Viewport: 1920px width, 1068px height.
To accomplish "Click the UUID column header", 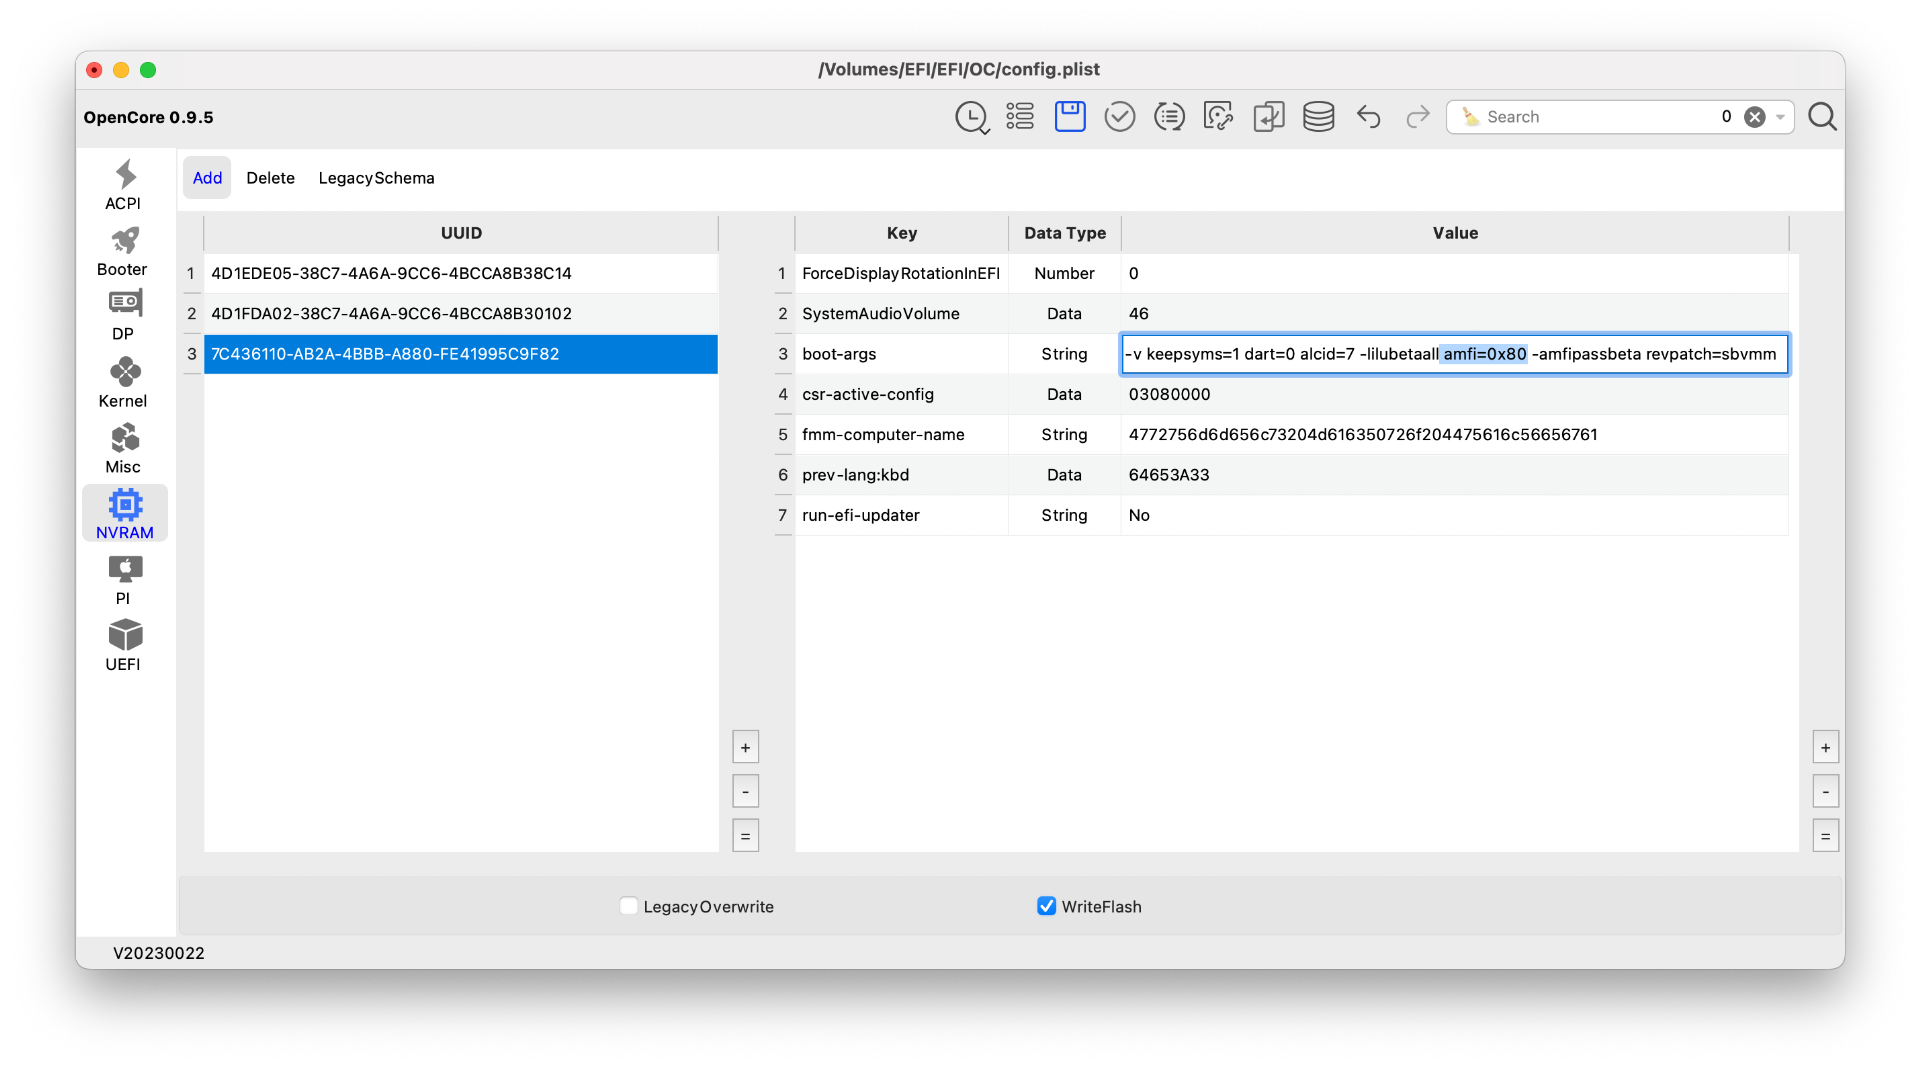I will tap(461, 233).
